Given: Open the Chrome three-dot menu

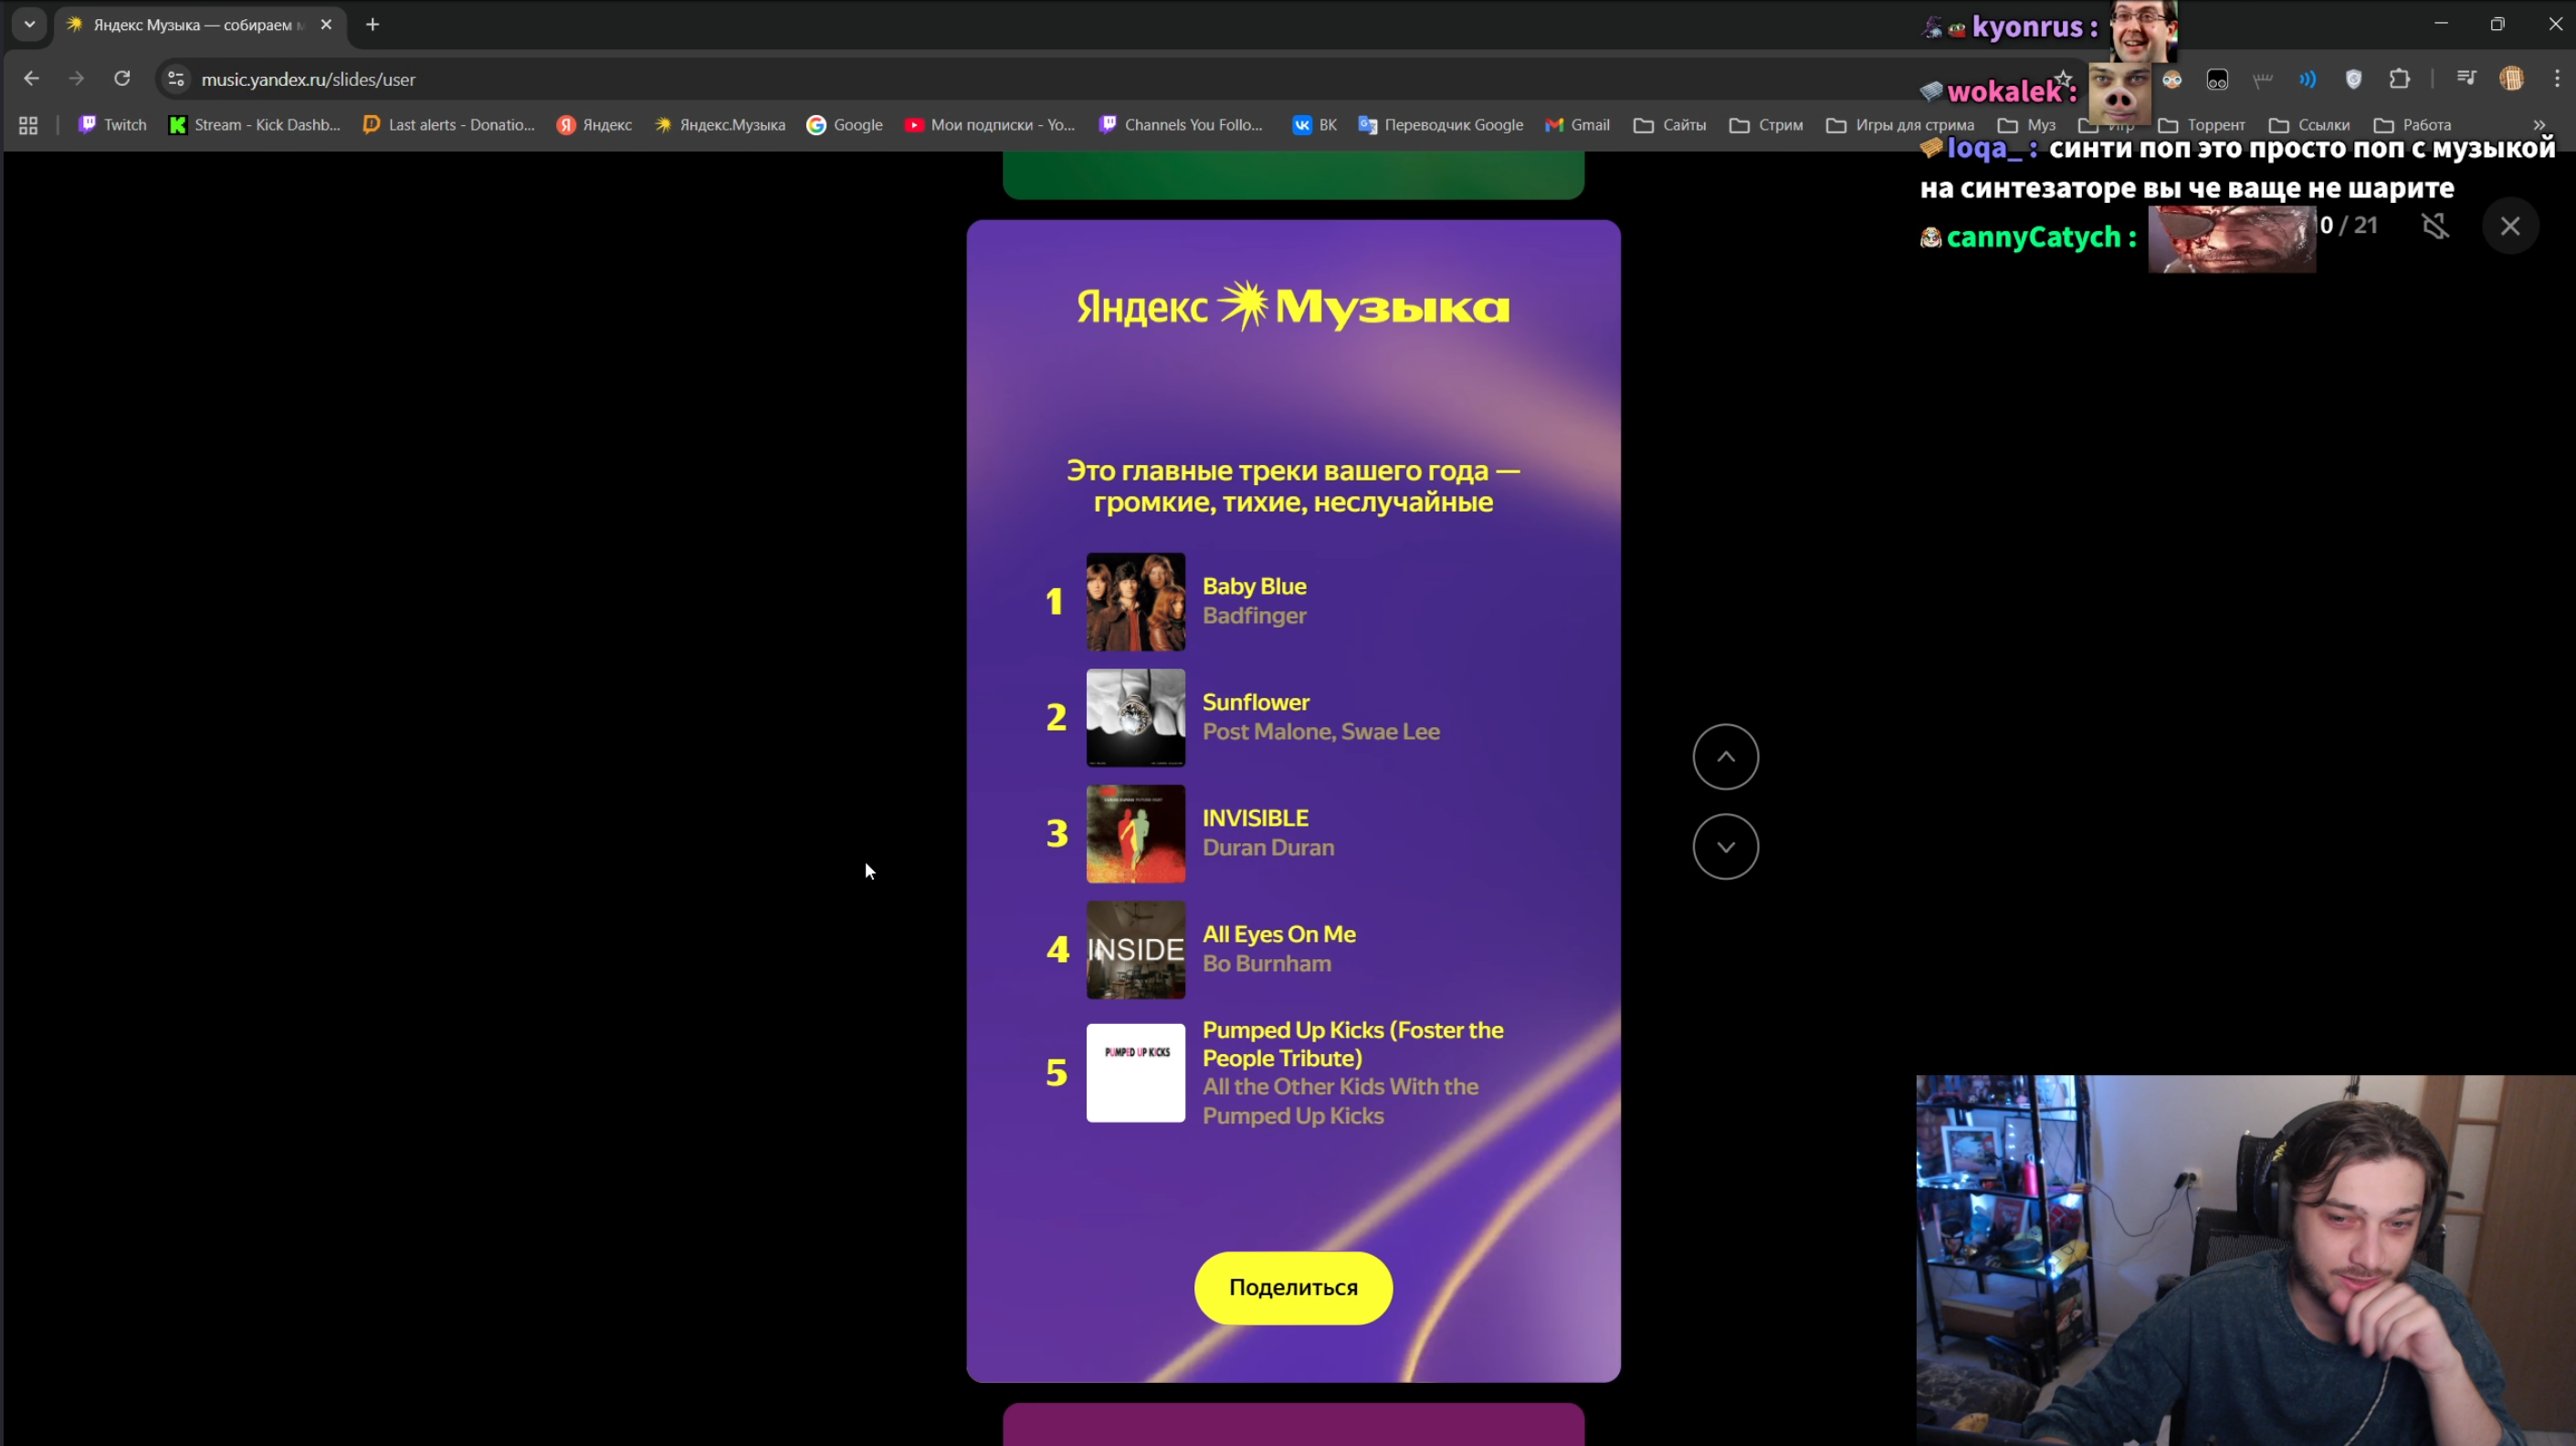Looking at the screenshot, I should point(2557,79).
